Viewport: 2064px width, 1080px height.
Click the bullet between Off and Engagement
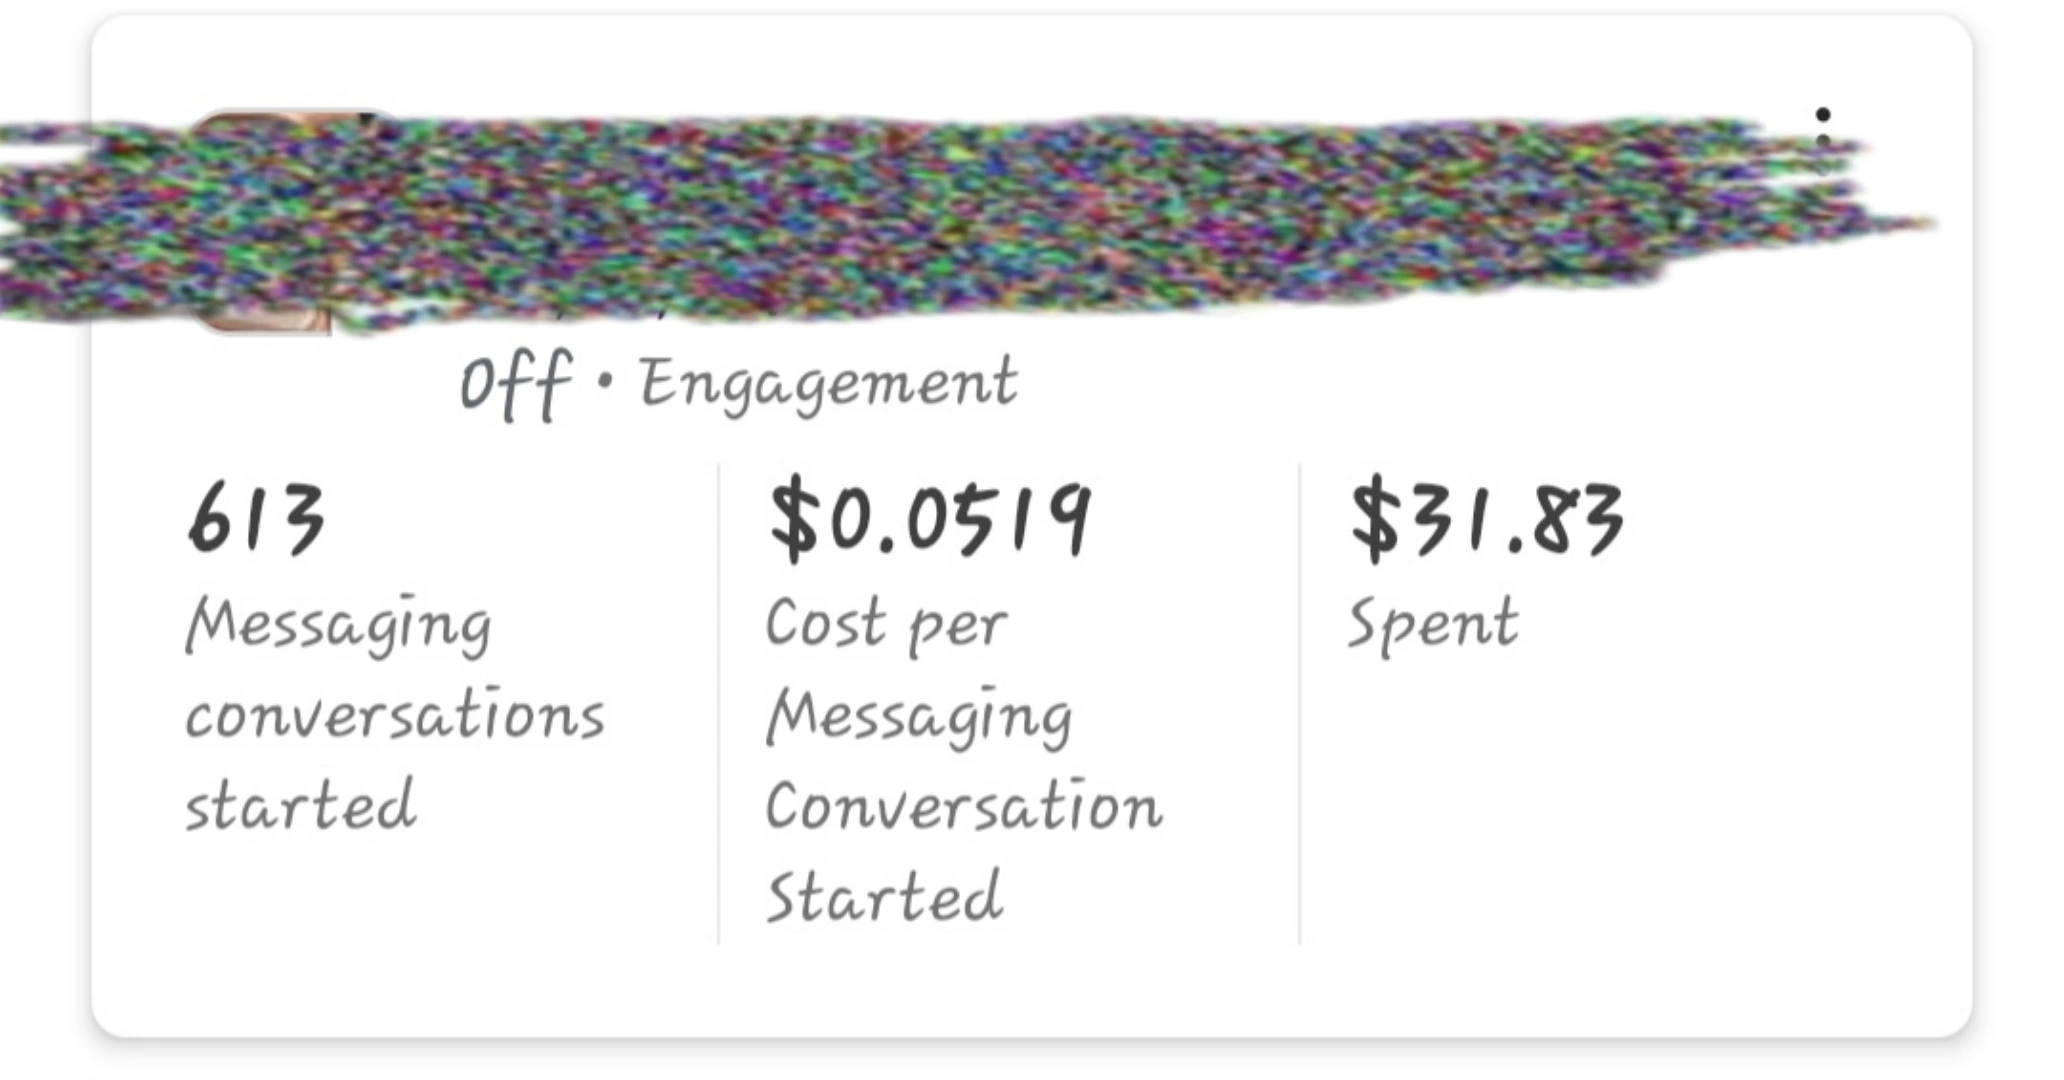[603, 383]
